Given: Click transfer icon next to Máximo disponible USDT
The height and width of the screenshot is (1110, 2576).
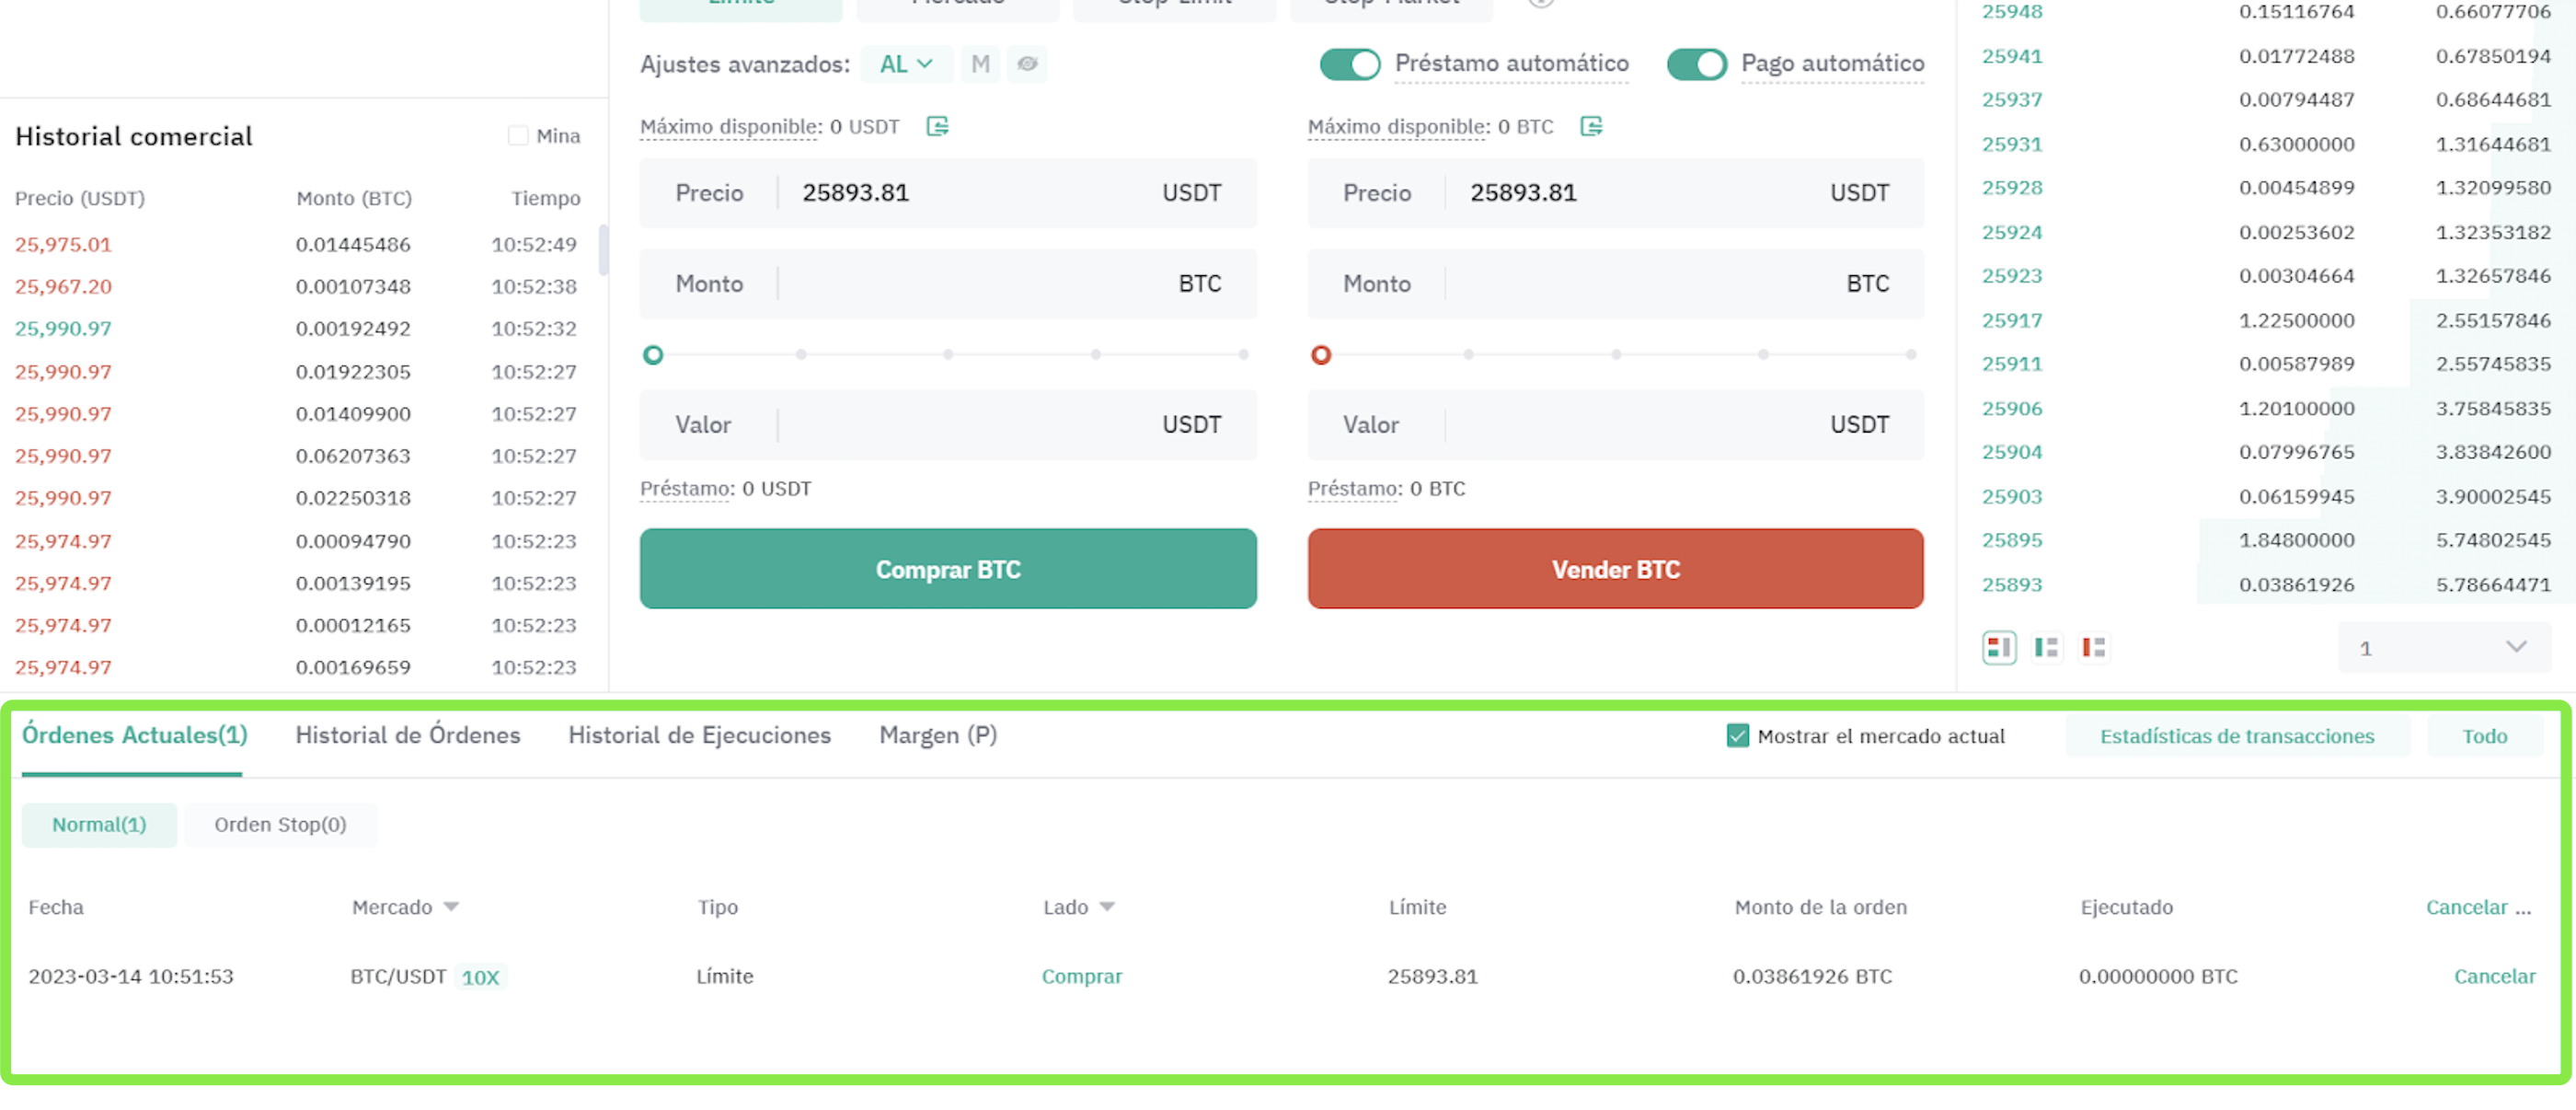Looking at the screenshot, I should click(x=936, y=126).
